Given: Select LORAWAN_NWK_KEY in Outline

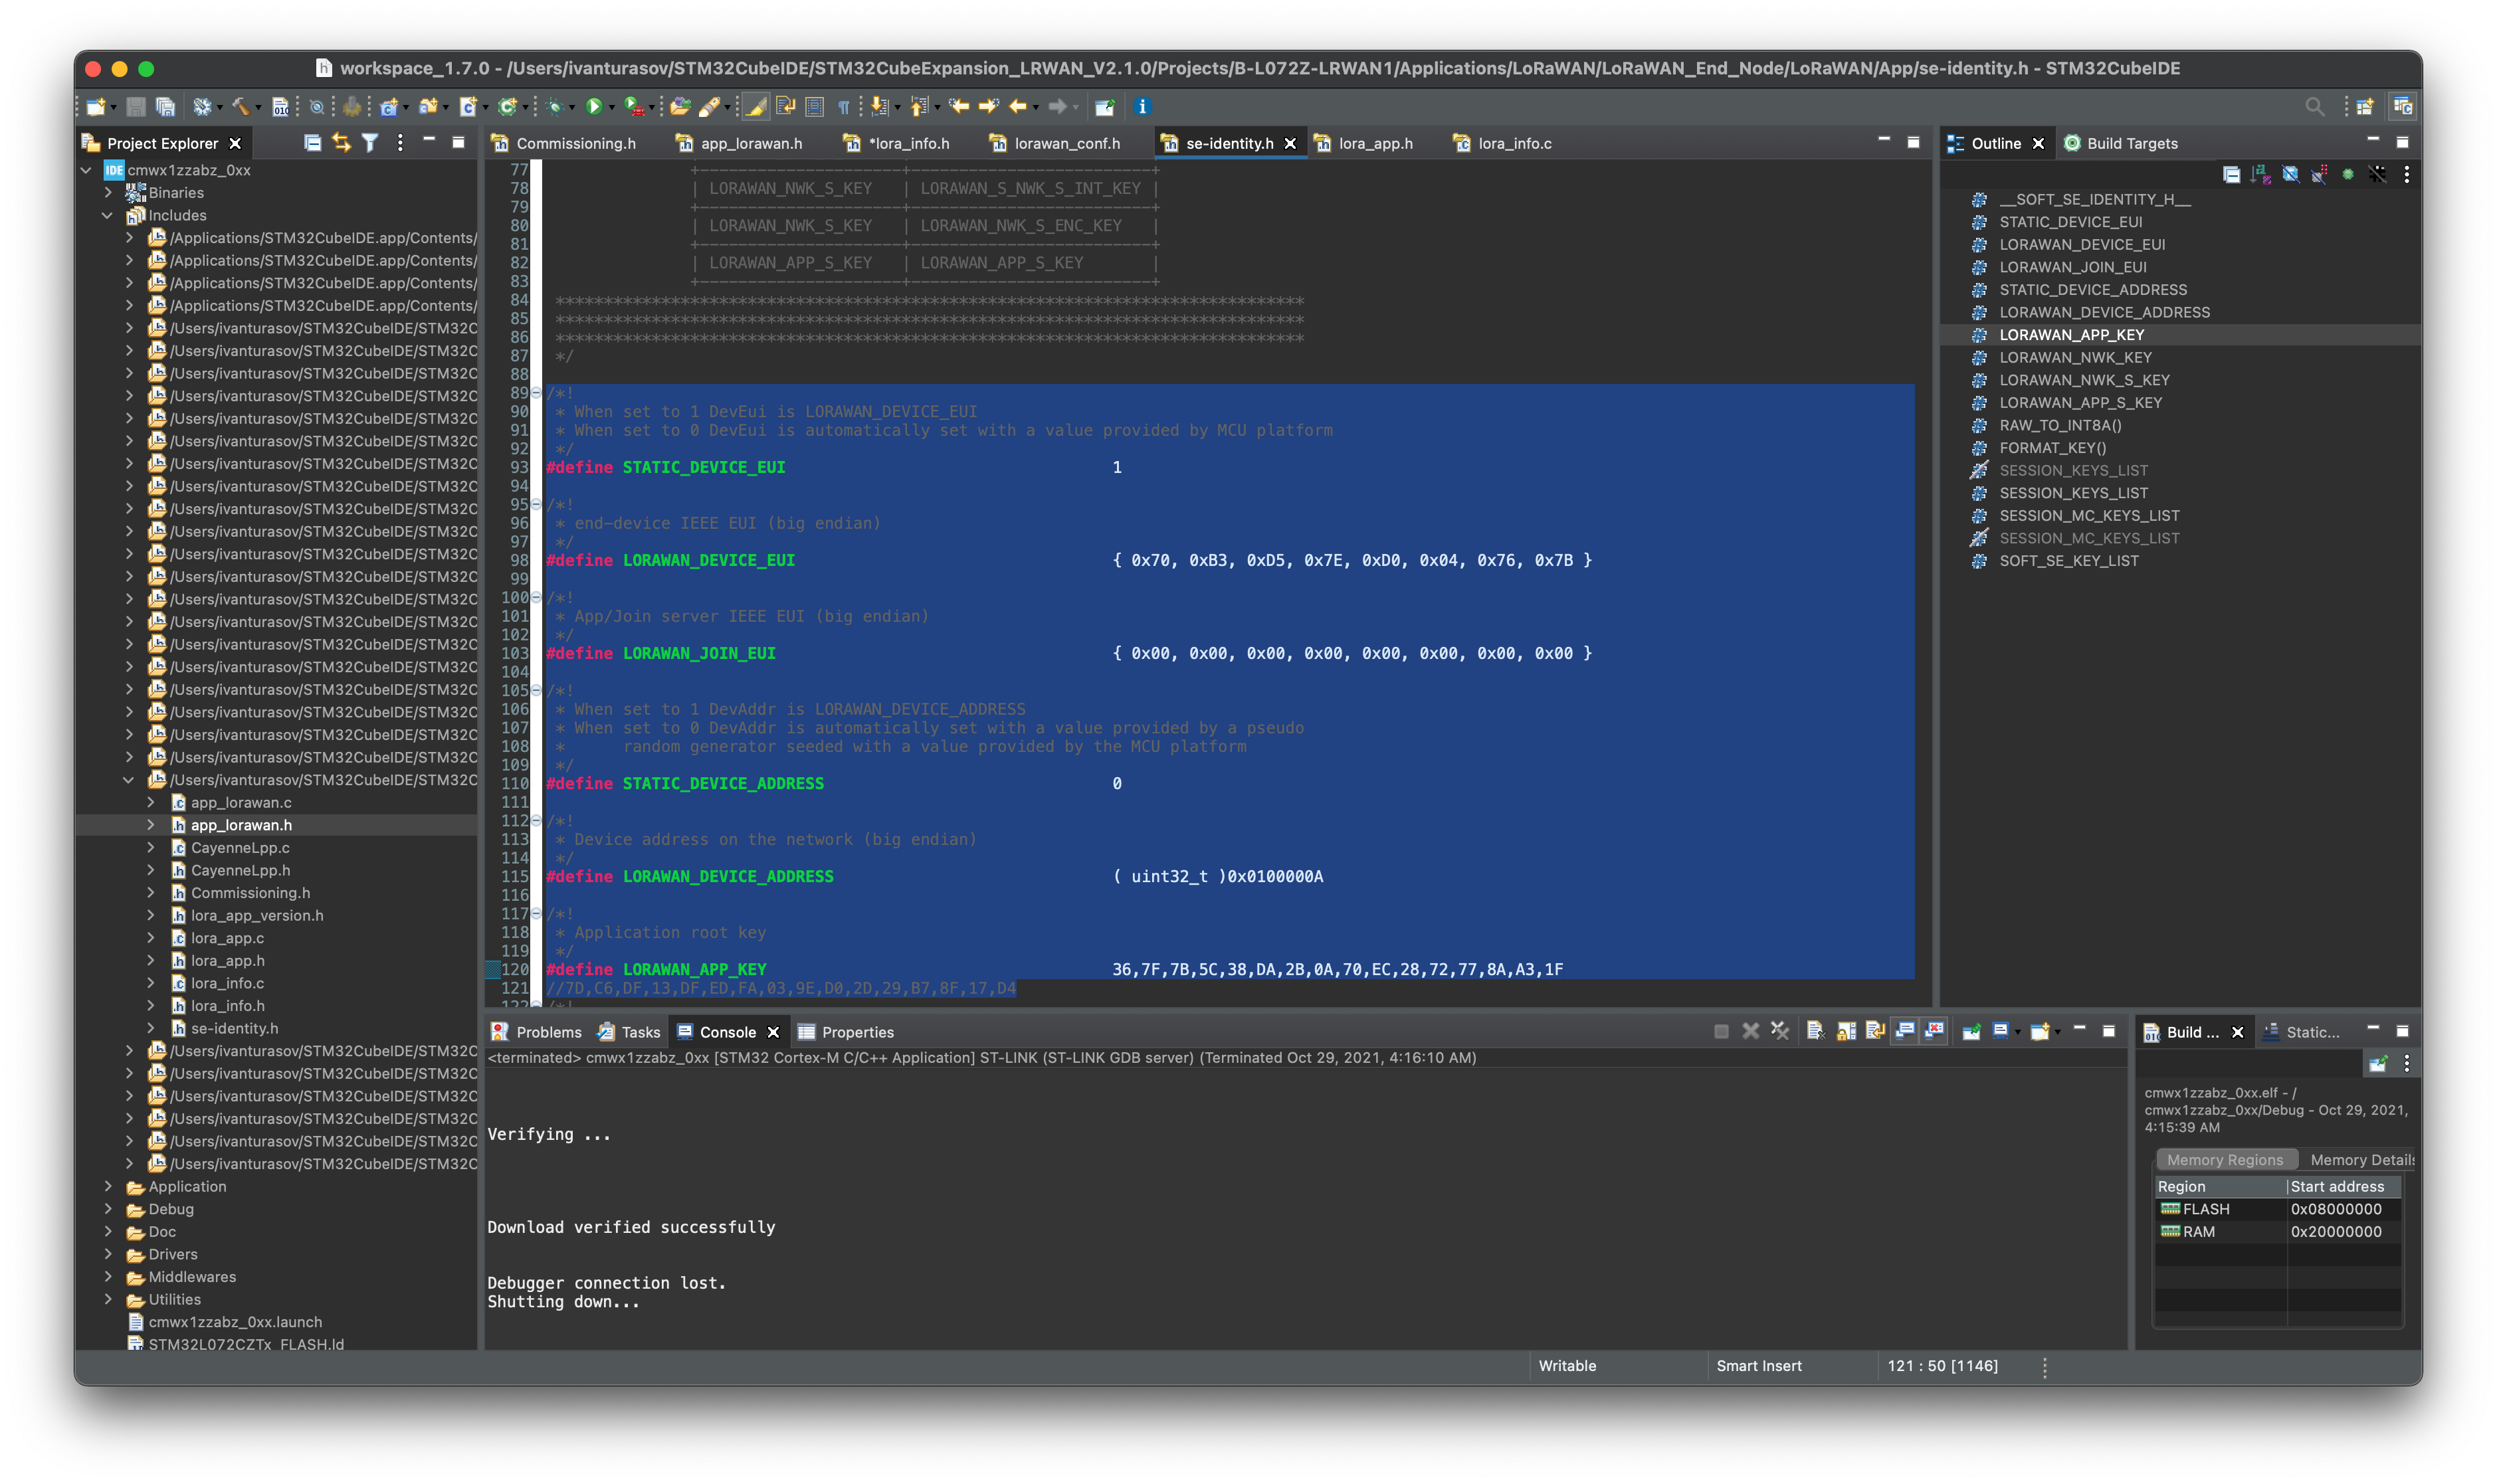Looking at the screenshot, I should (x=2075, y=358).
